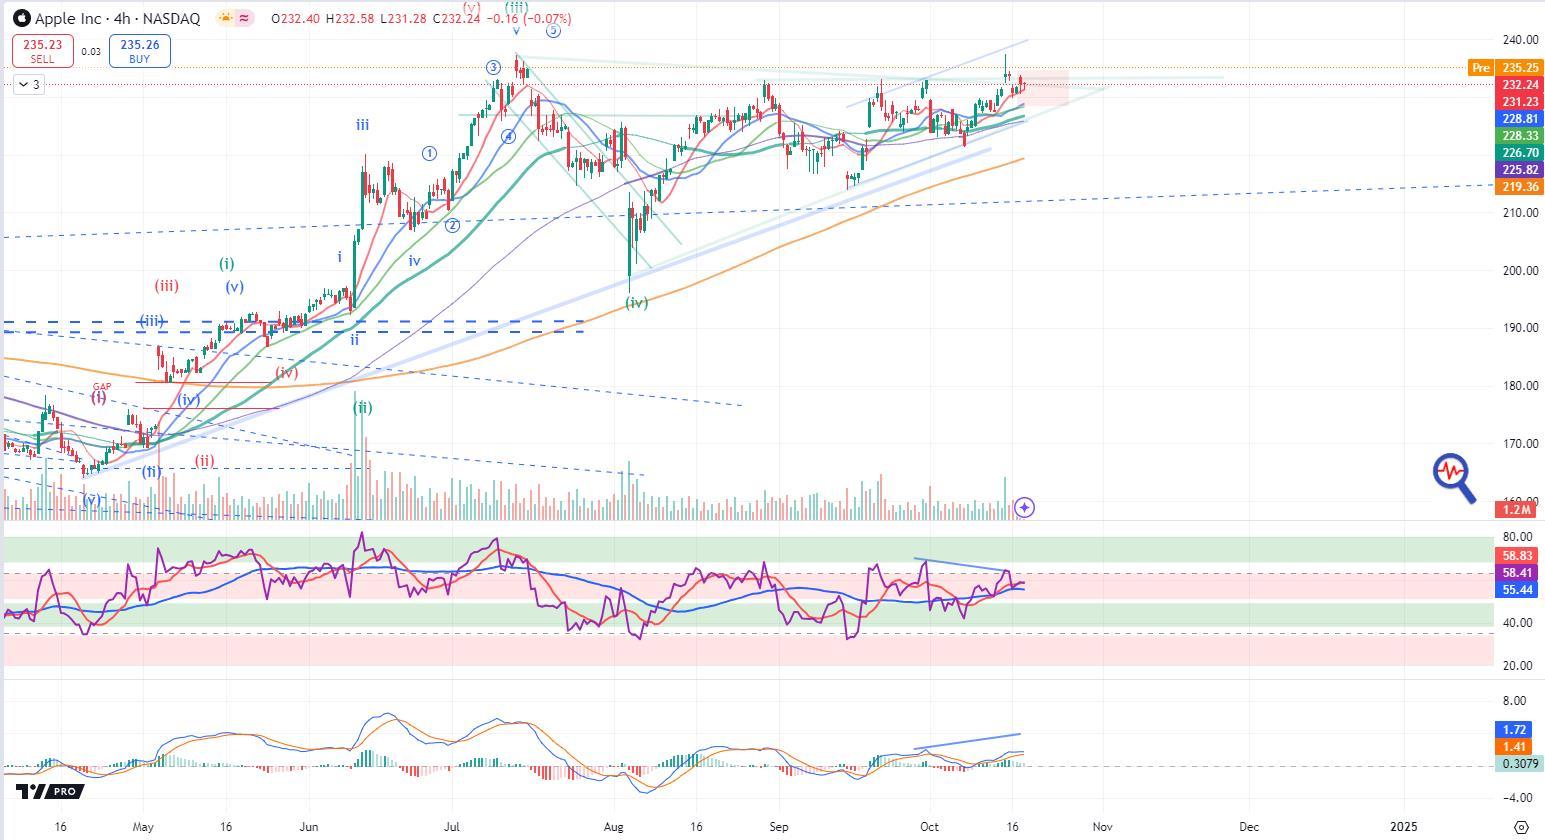Viewport: 1545px width, 840px height.
Task: Select the circled 3 wave label
Action: (493, 67)
